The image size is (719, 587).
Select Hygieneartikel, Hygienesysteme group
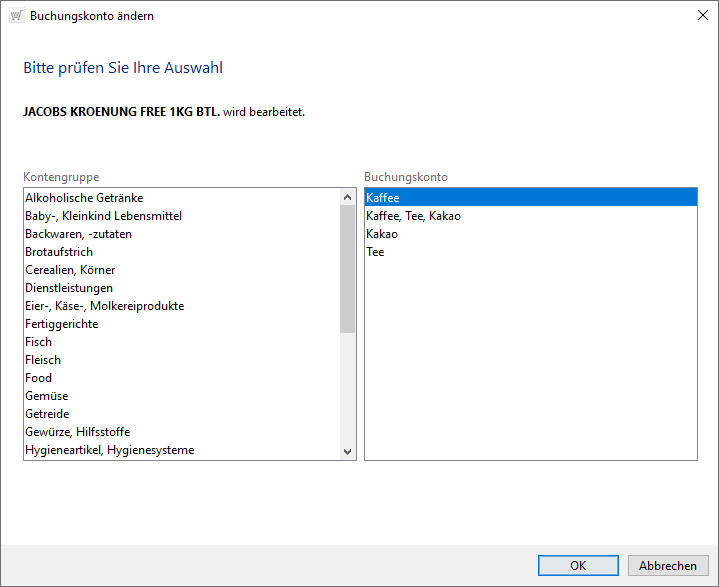[x=109, y=450]
